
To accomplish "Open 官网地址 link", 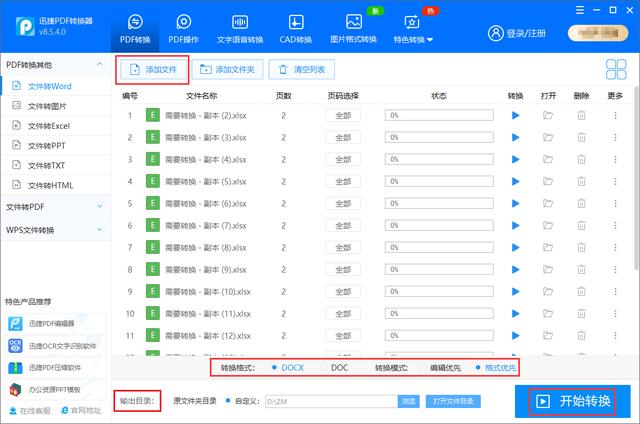I will (81, 411).
